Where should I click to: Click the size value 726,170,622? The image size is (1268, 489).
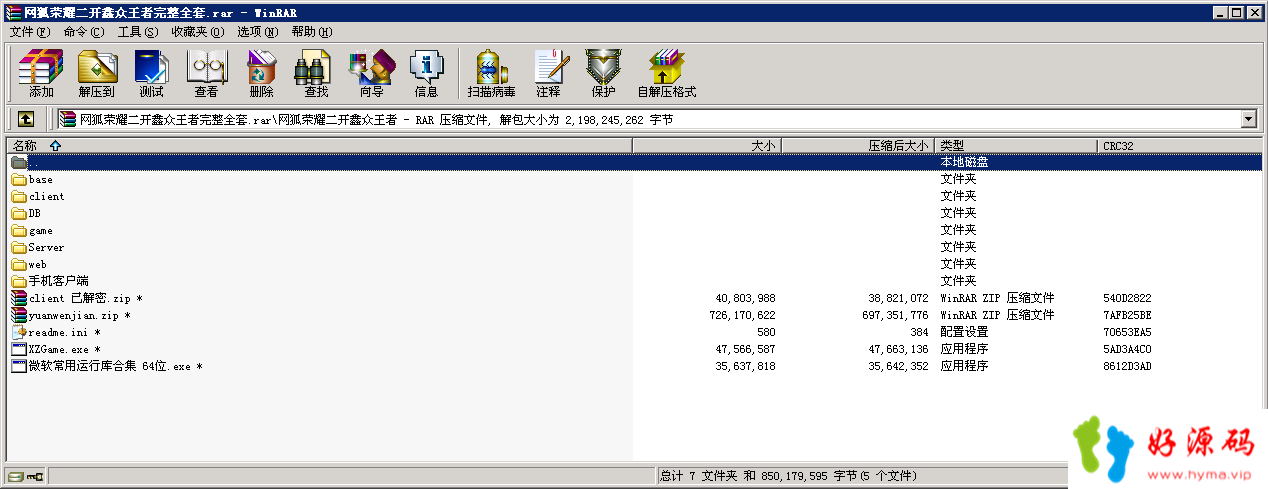742,315
